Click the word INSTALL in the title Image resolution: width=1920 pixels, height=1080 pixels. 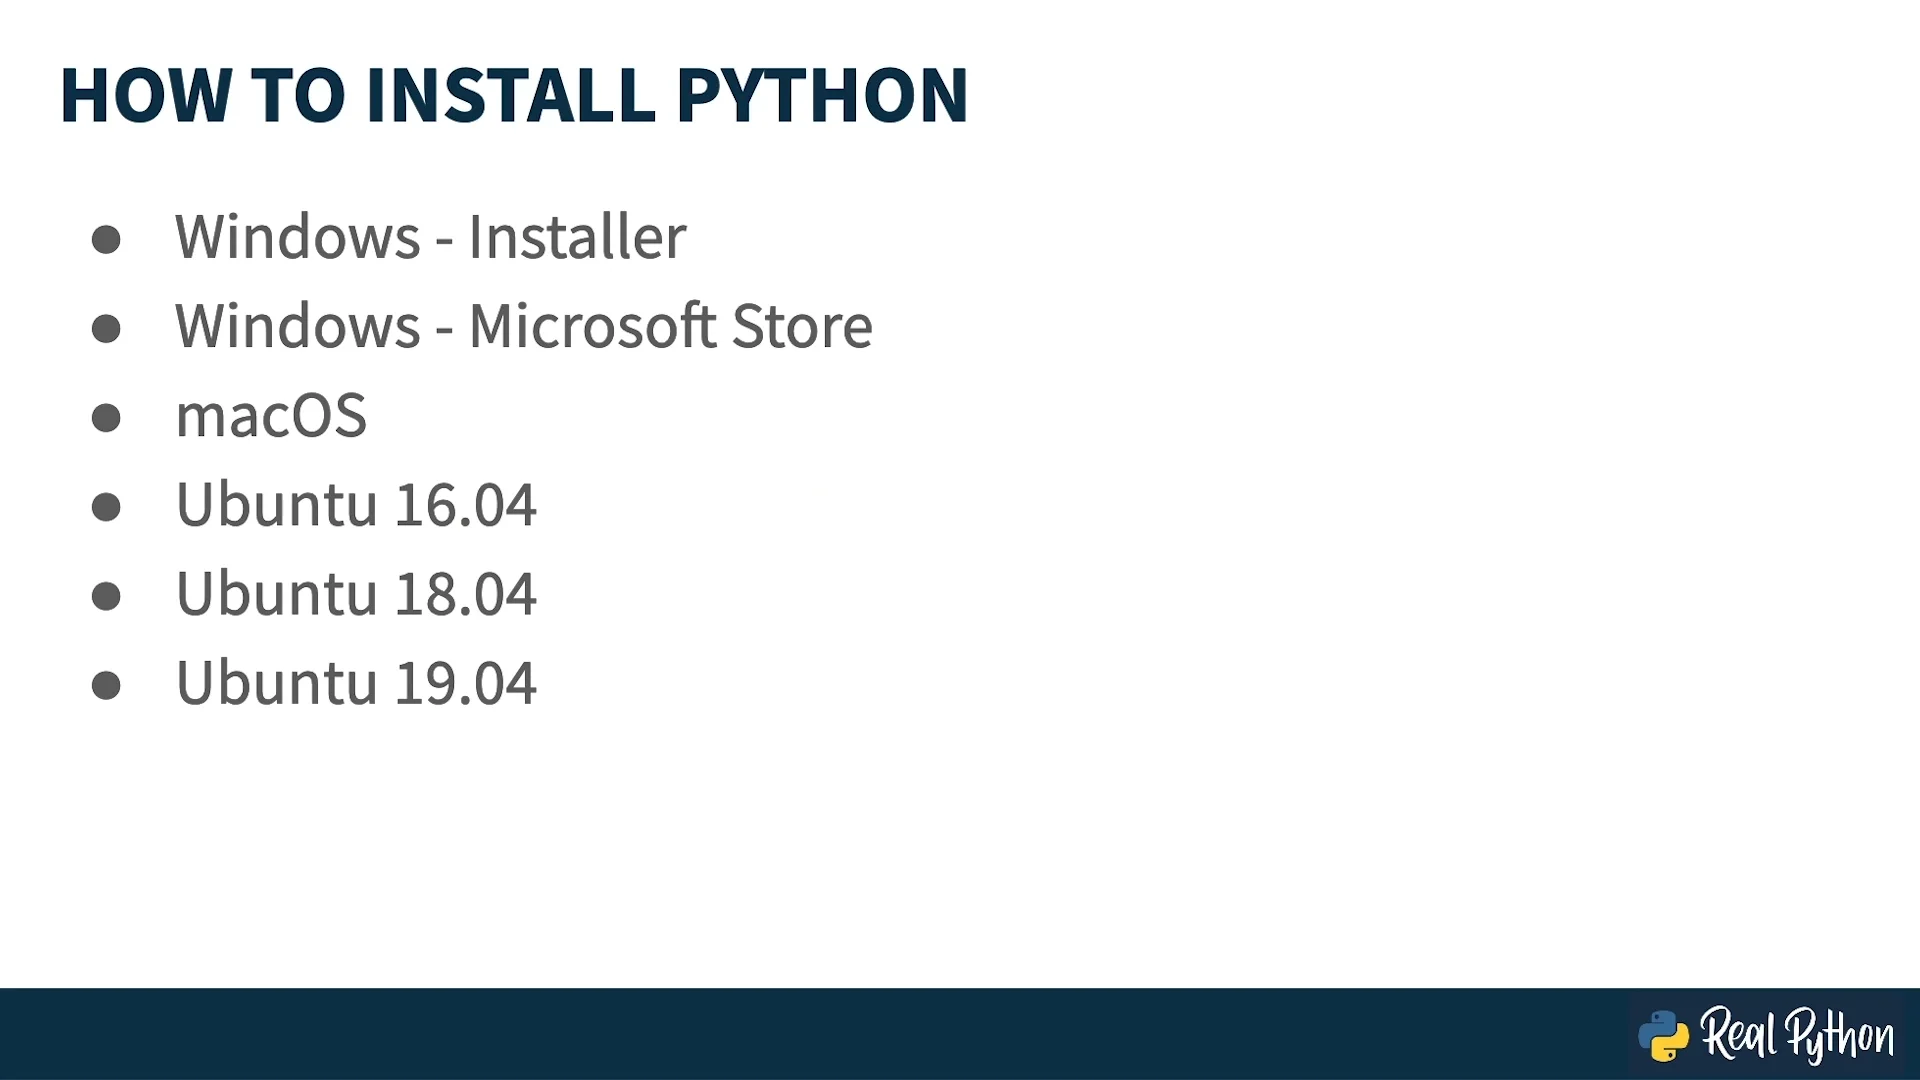click(x=511, y=96)
